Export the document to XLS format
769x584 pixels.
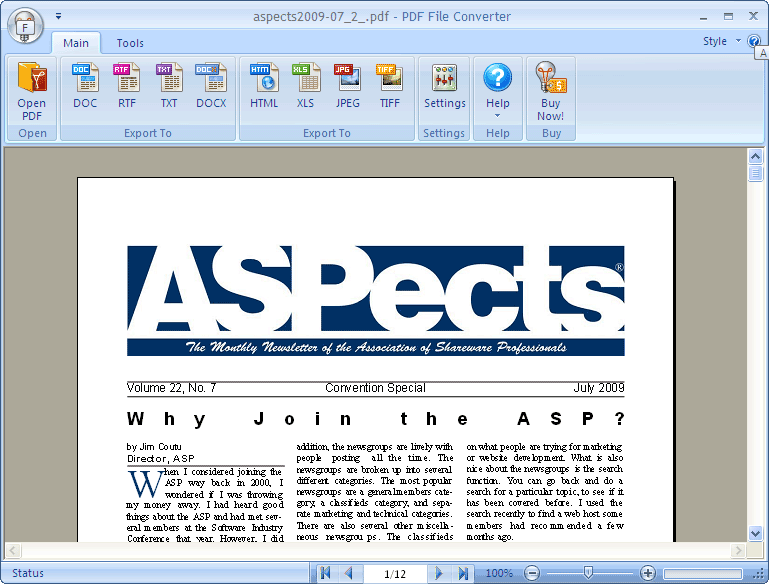(305, 85)
